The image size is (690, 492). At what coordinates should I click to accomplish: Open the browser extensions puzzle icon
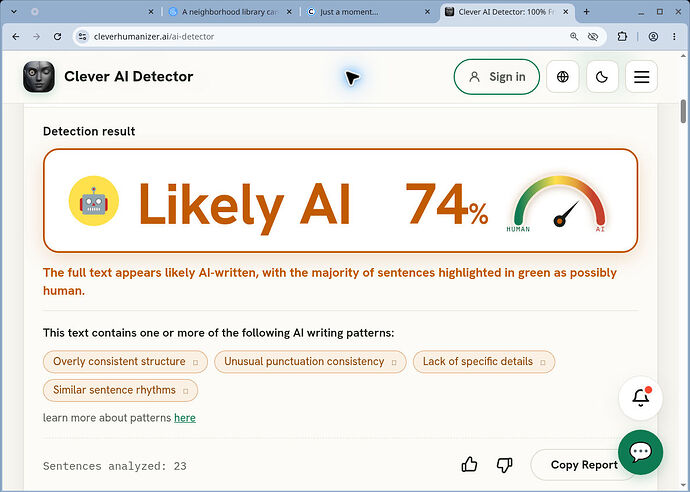[622, 37]
